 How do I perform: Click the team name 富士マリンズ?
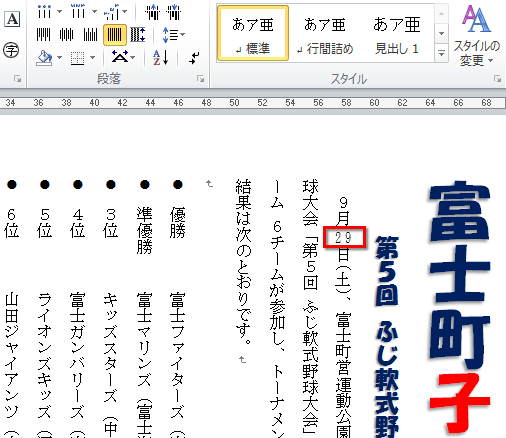pyautogui.click(x=144, y=339)
